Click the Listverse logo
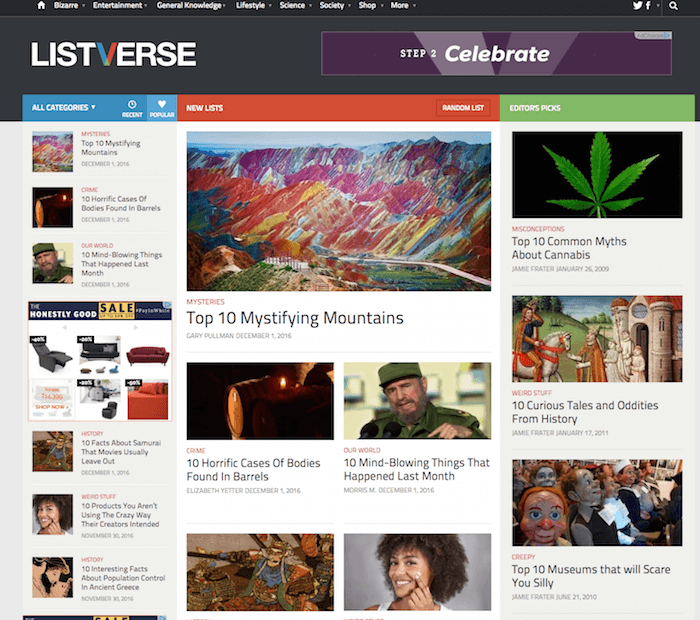700x620 pixels. tap(113, 54)
